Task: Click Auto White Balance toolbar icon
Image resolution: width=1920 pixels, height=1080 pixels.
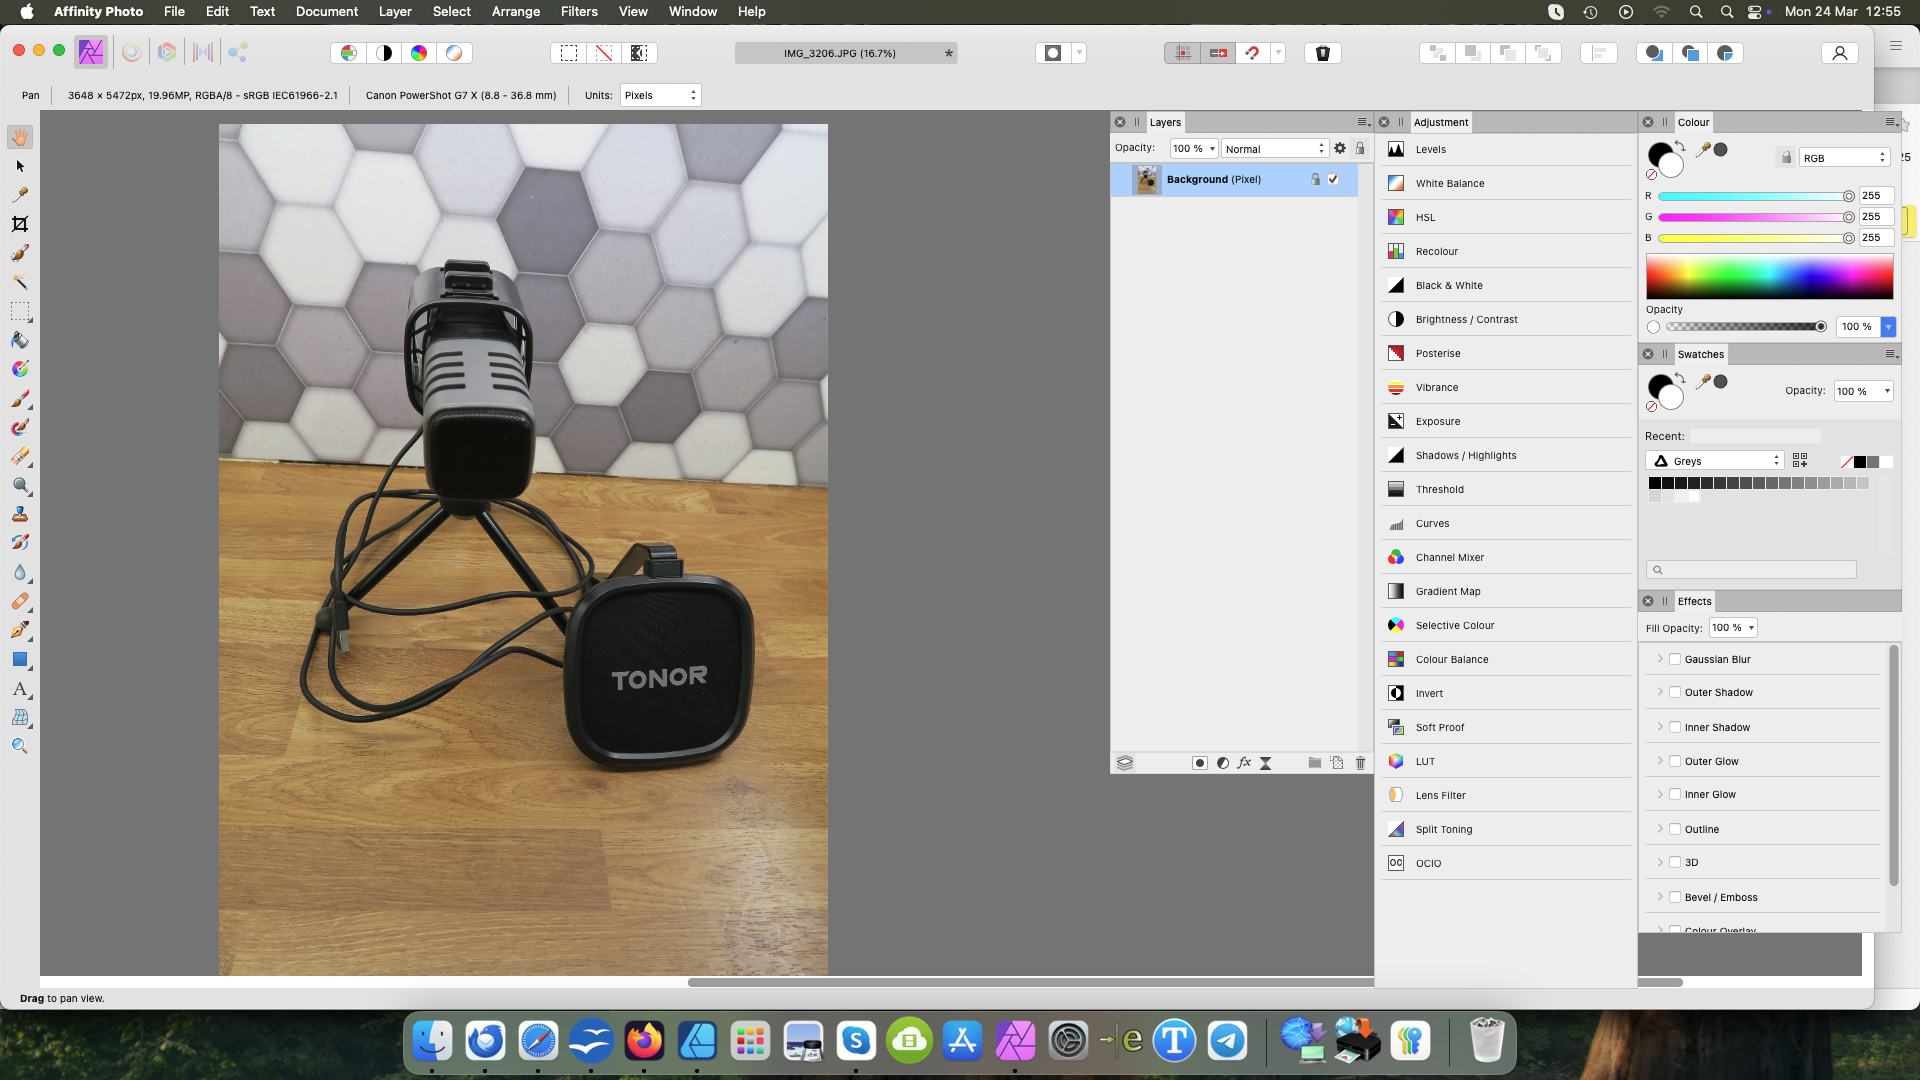Action: 454,53
